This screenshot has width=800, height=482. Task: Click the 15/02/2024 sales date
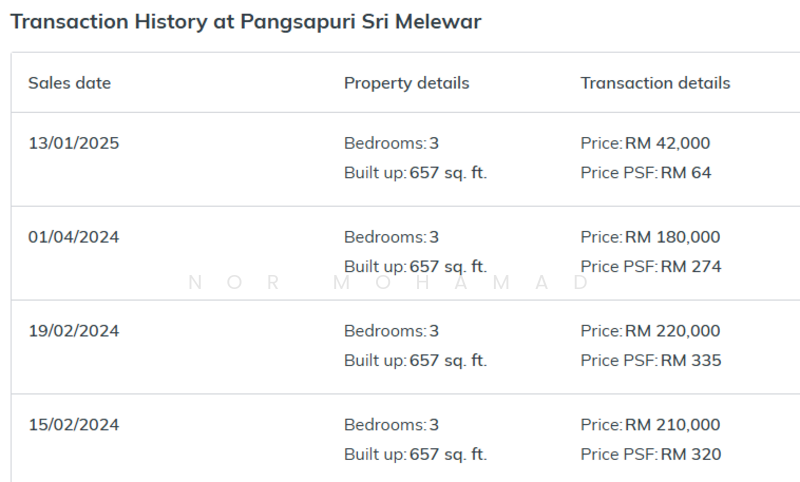[73, 425]
